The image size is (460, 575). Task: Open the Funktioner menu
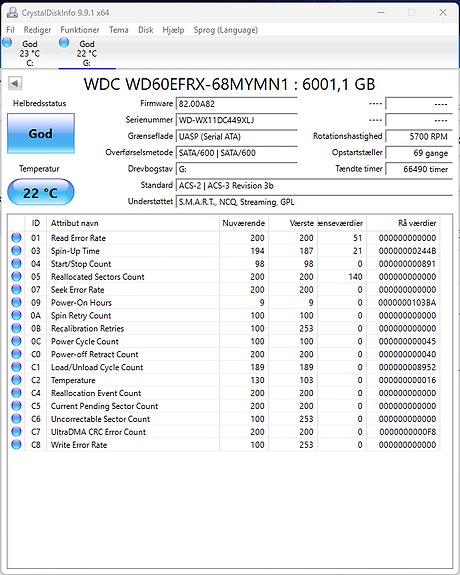coord(80,30)
